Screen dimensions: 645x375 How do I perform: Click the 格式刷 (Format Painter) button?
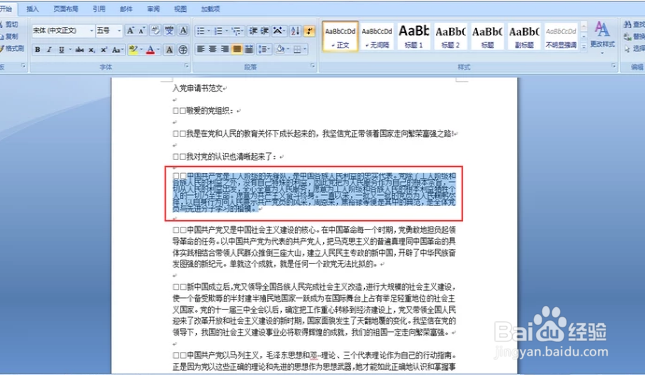(12, 49)
